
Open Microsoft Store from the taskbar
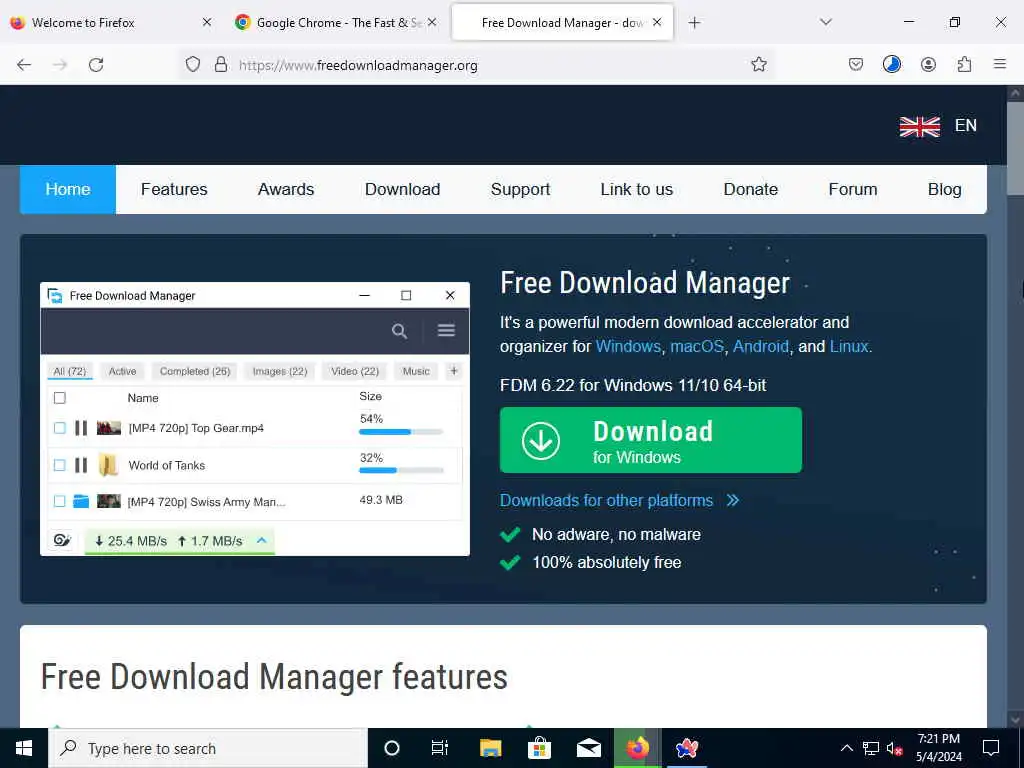point(539,748)
